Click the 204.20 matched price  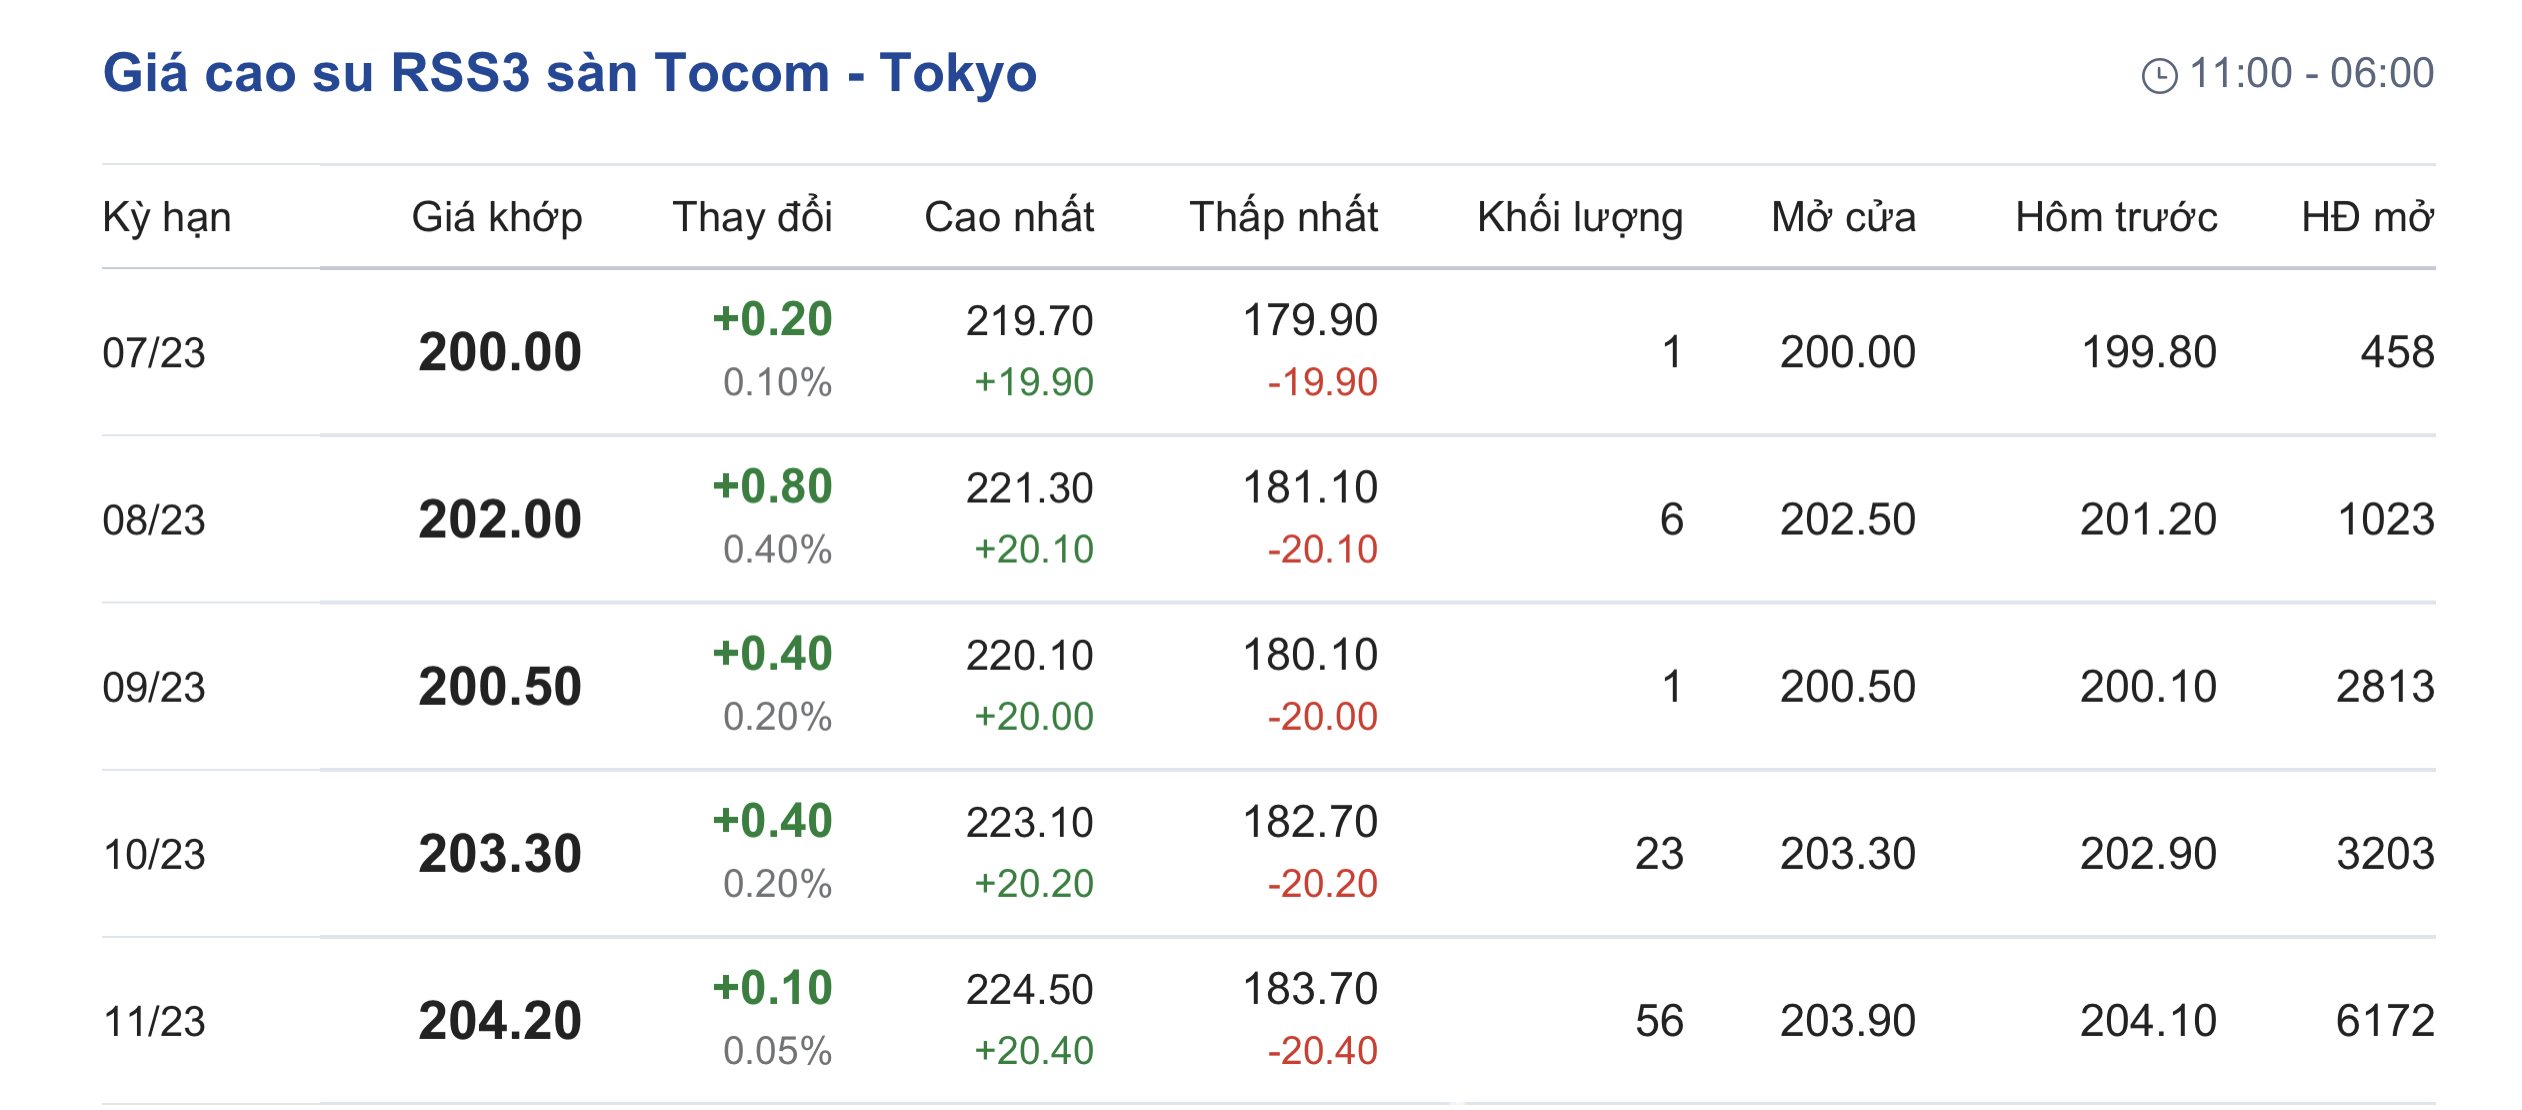500,1021
